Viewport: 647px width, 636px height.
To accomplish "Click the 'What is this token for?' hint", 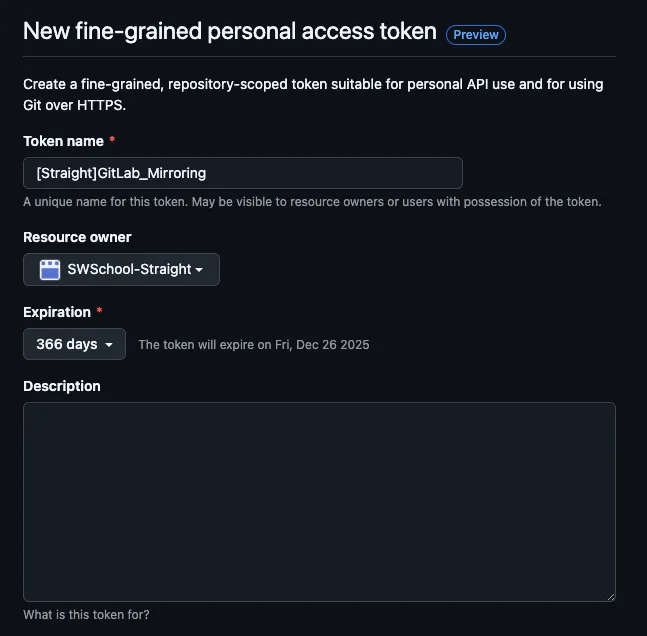I will click(86, 615).
